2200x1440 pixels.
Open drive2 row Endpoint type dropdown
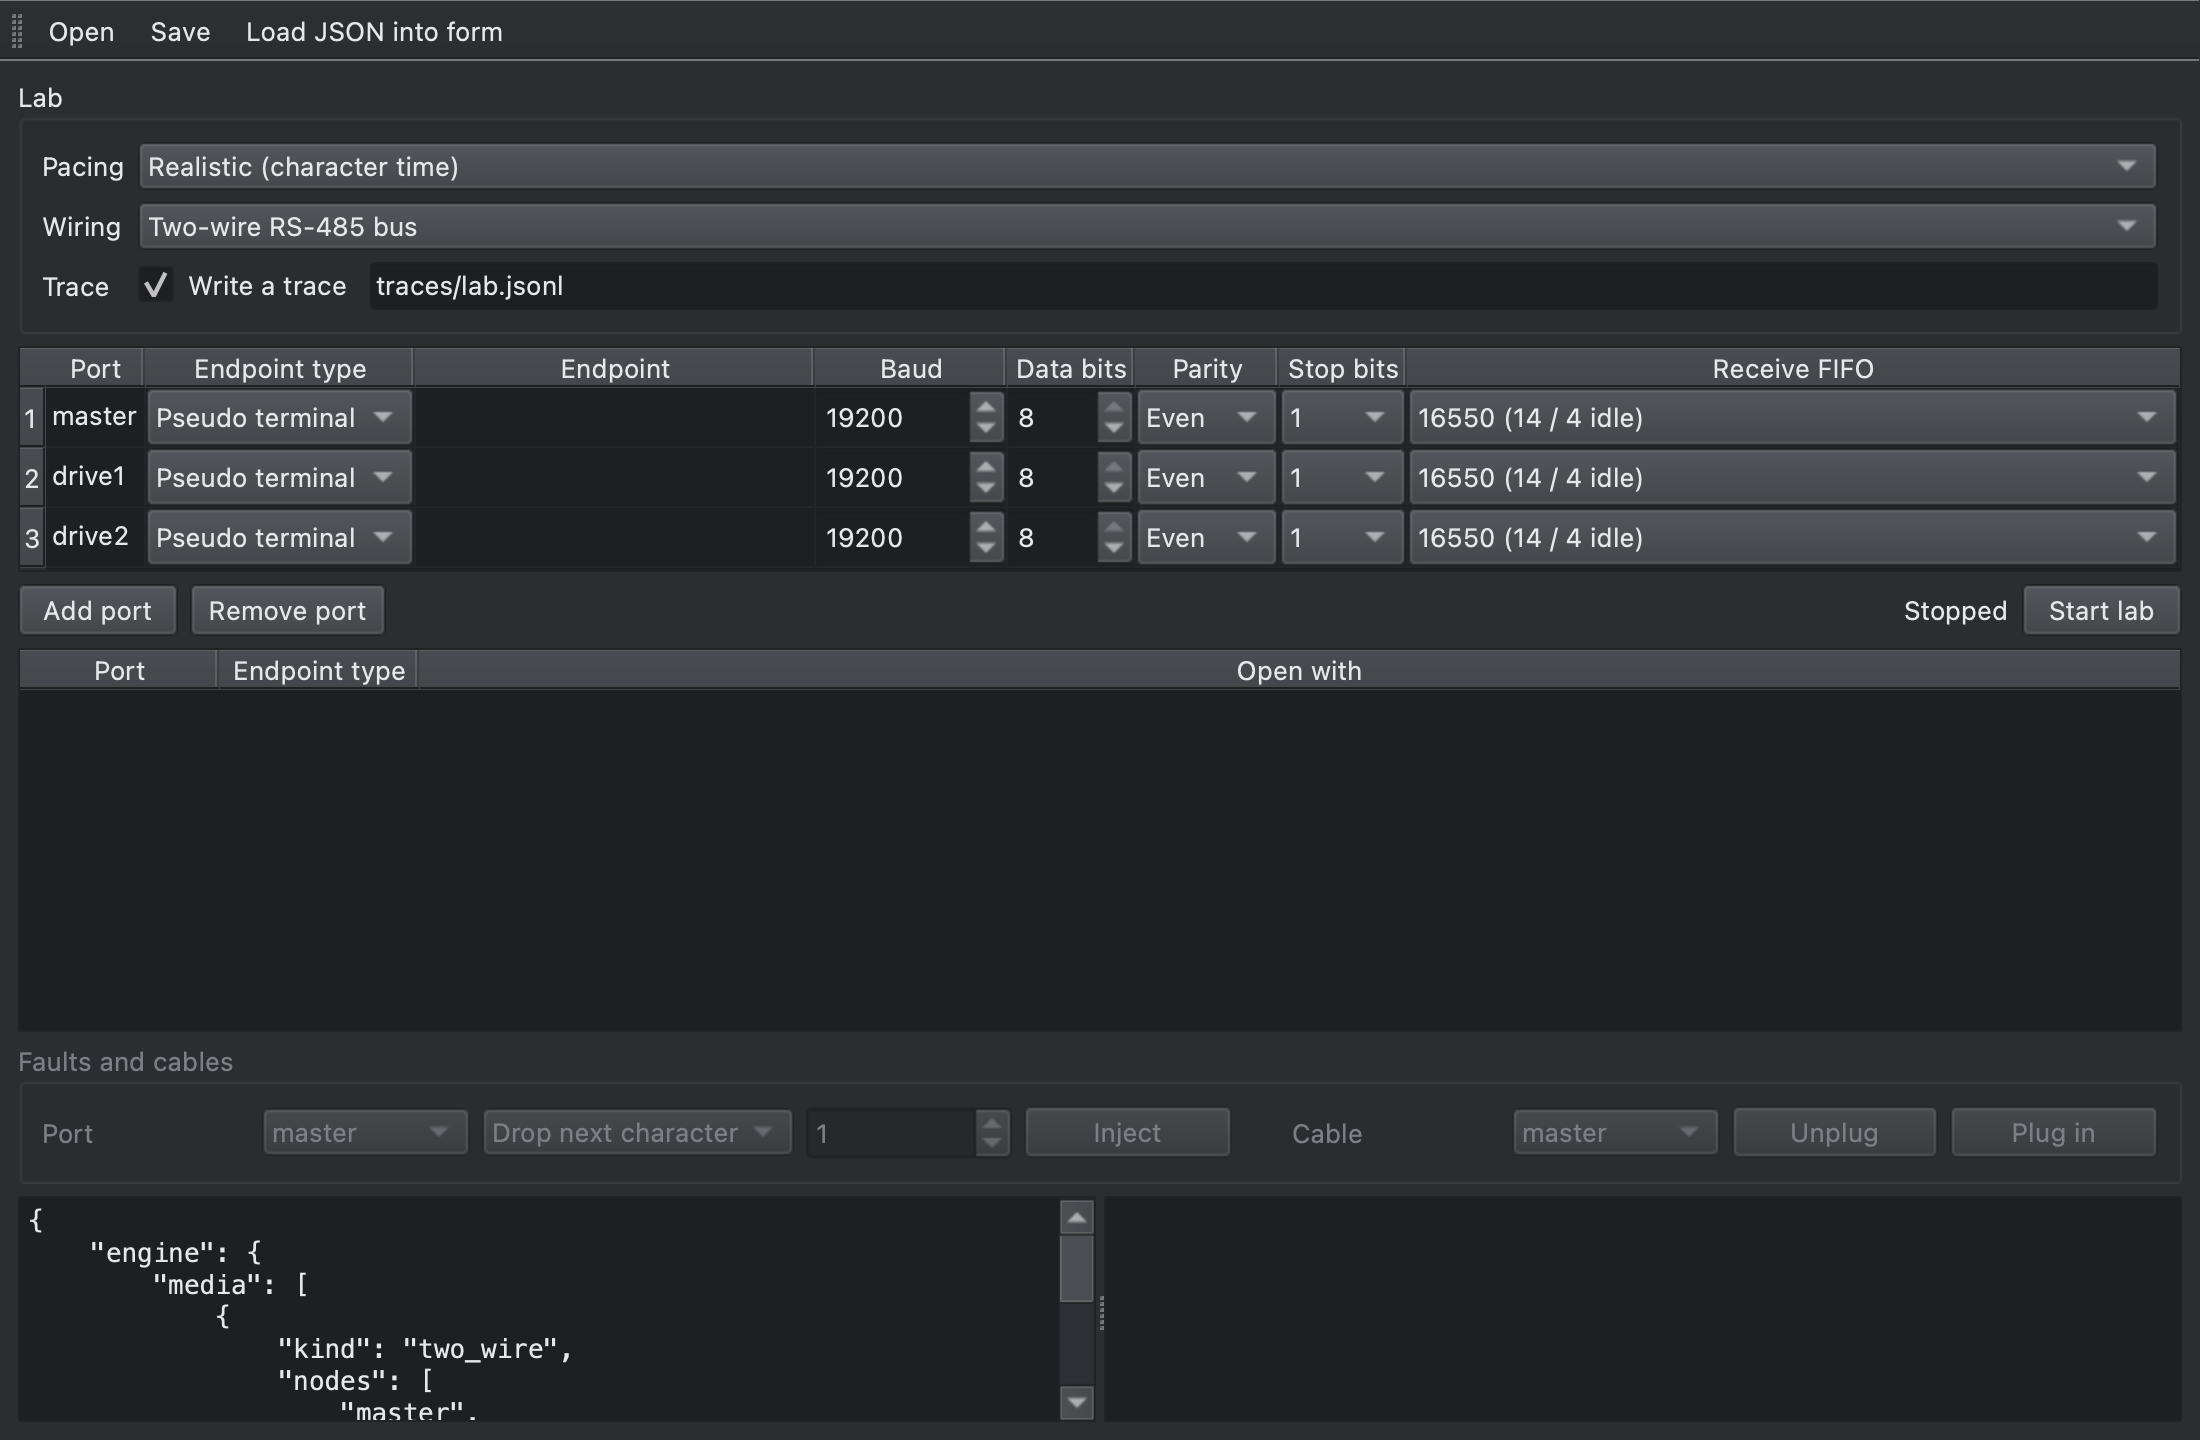click(x=279, y=538)
